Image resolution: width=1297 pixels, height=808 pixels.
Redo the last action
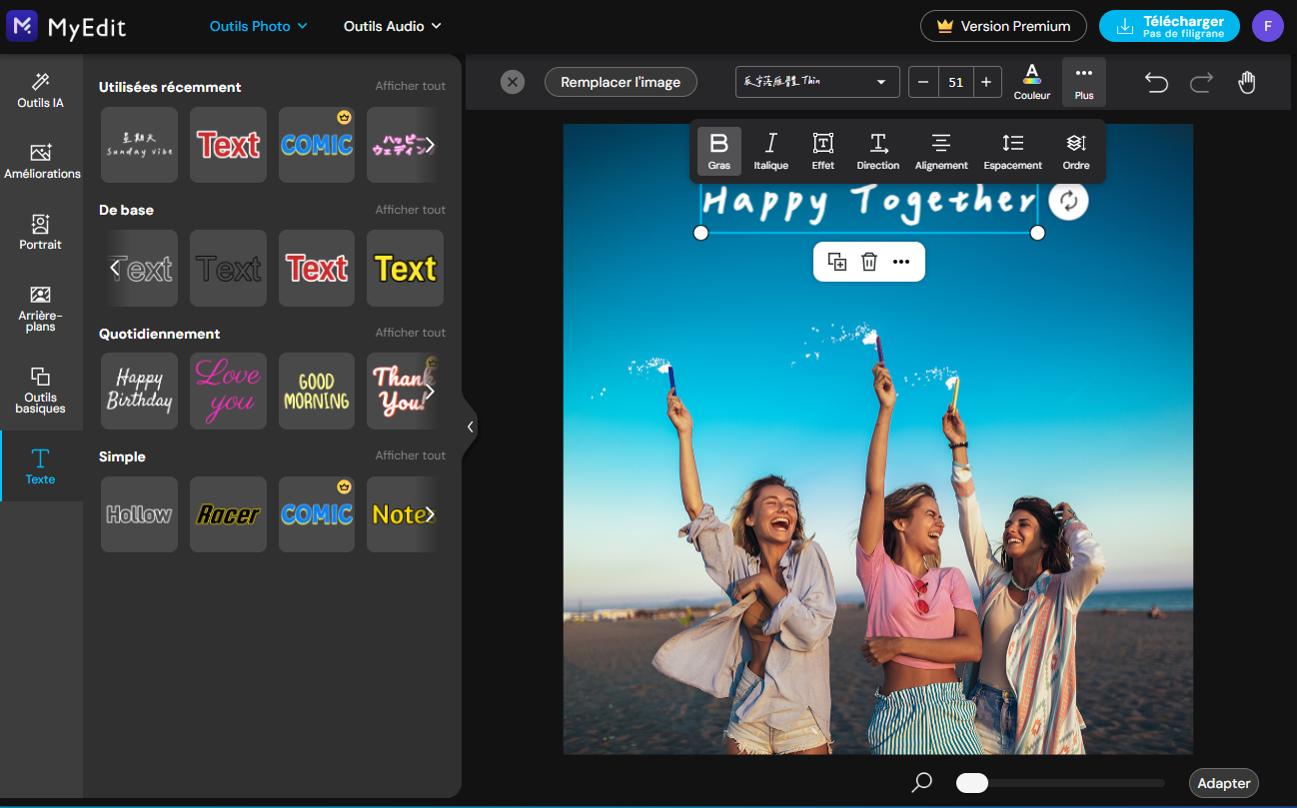pyautogui.click(x=1201, y=82)
